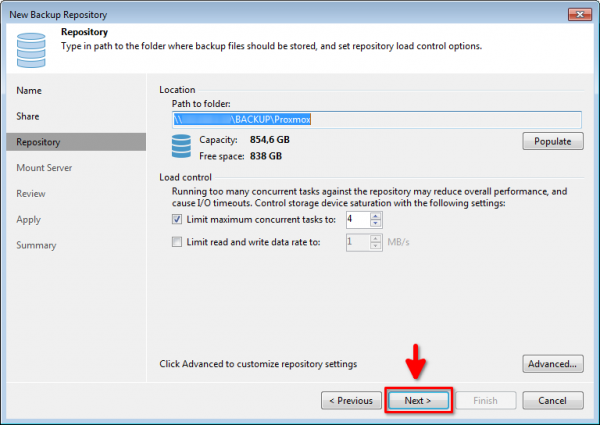The image size is (600, 425).
Task: Open the Share step in sidebar
Action: [28, 116]
